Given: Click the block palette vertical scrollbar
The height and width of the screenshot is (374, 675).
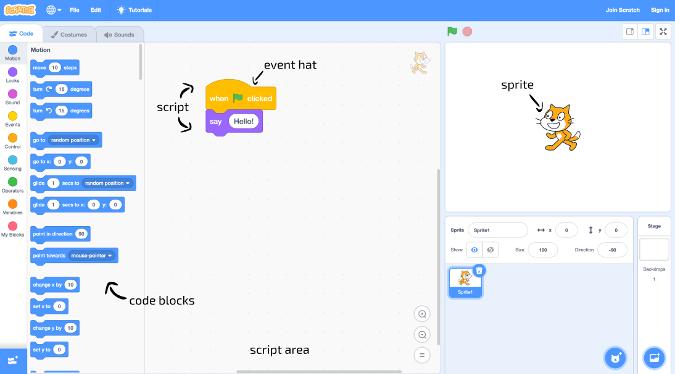Looking at the screenshot, I should coord(140,62).
